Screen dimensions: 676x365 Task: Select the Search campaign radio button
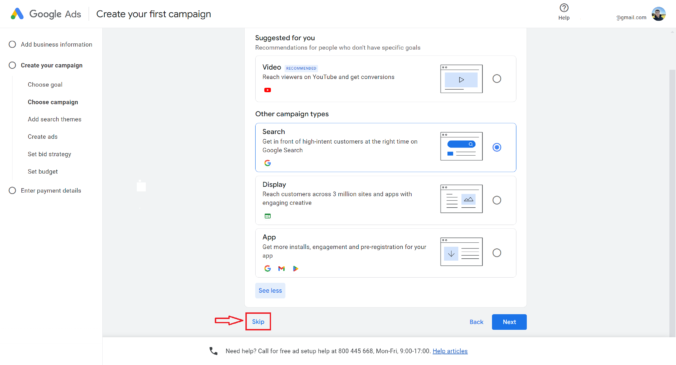[x=497, y=147]
